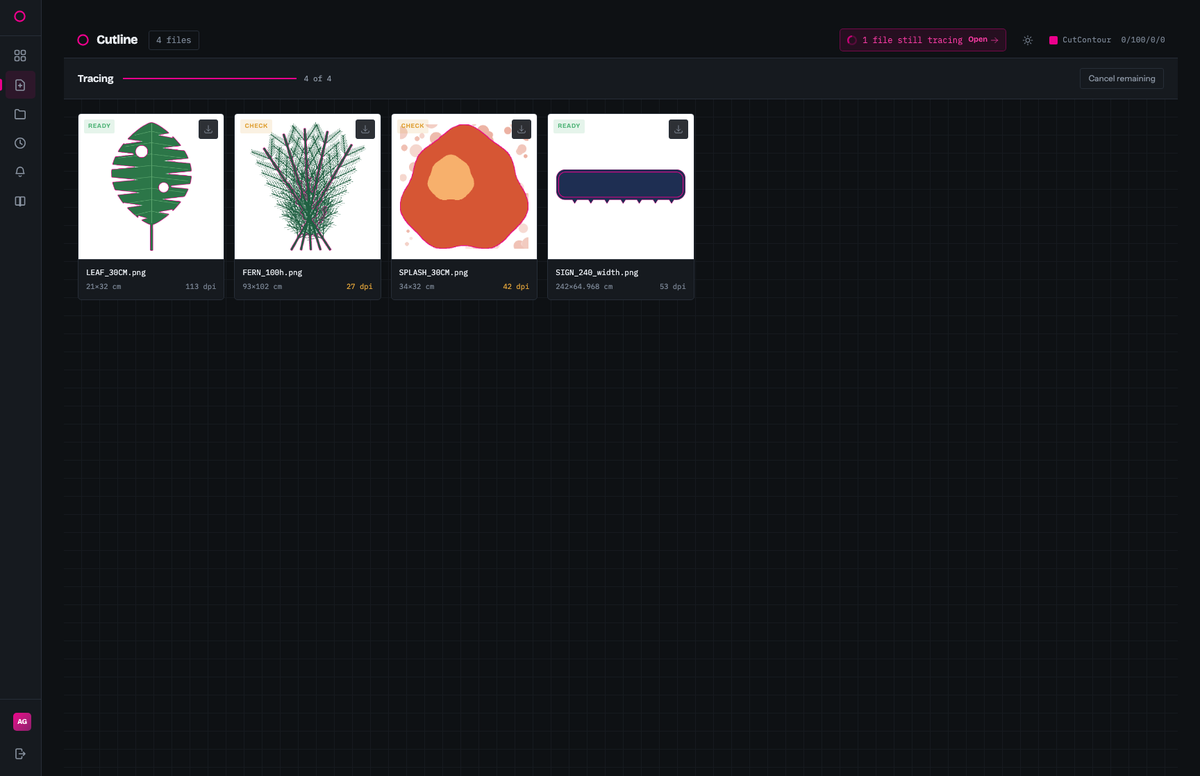Open the folder section in sidebar
The height and width of the screenshot is (776, 1200).
[x=20, y=114]
